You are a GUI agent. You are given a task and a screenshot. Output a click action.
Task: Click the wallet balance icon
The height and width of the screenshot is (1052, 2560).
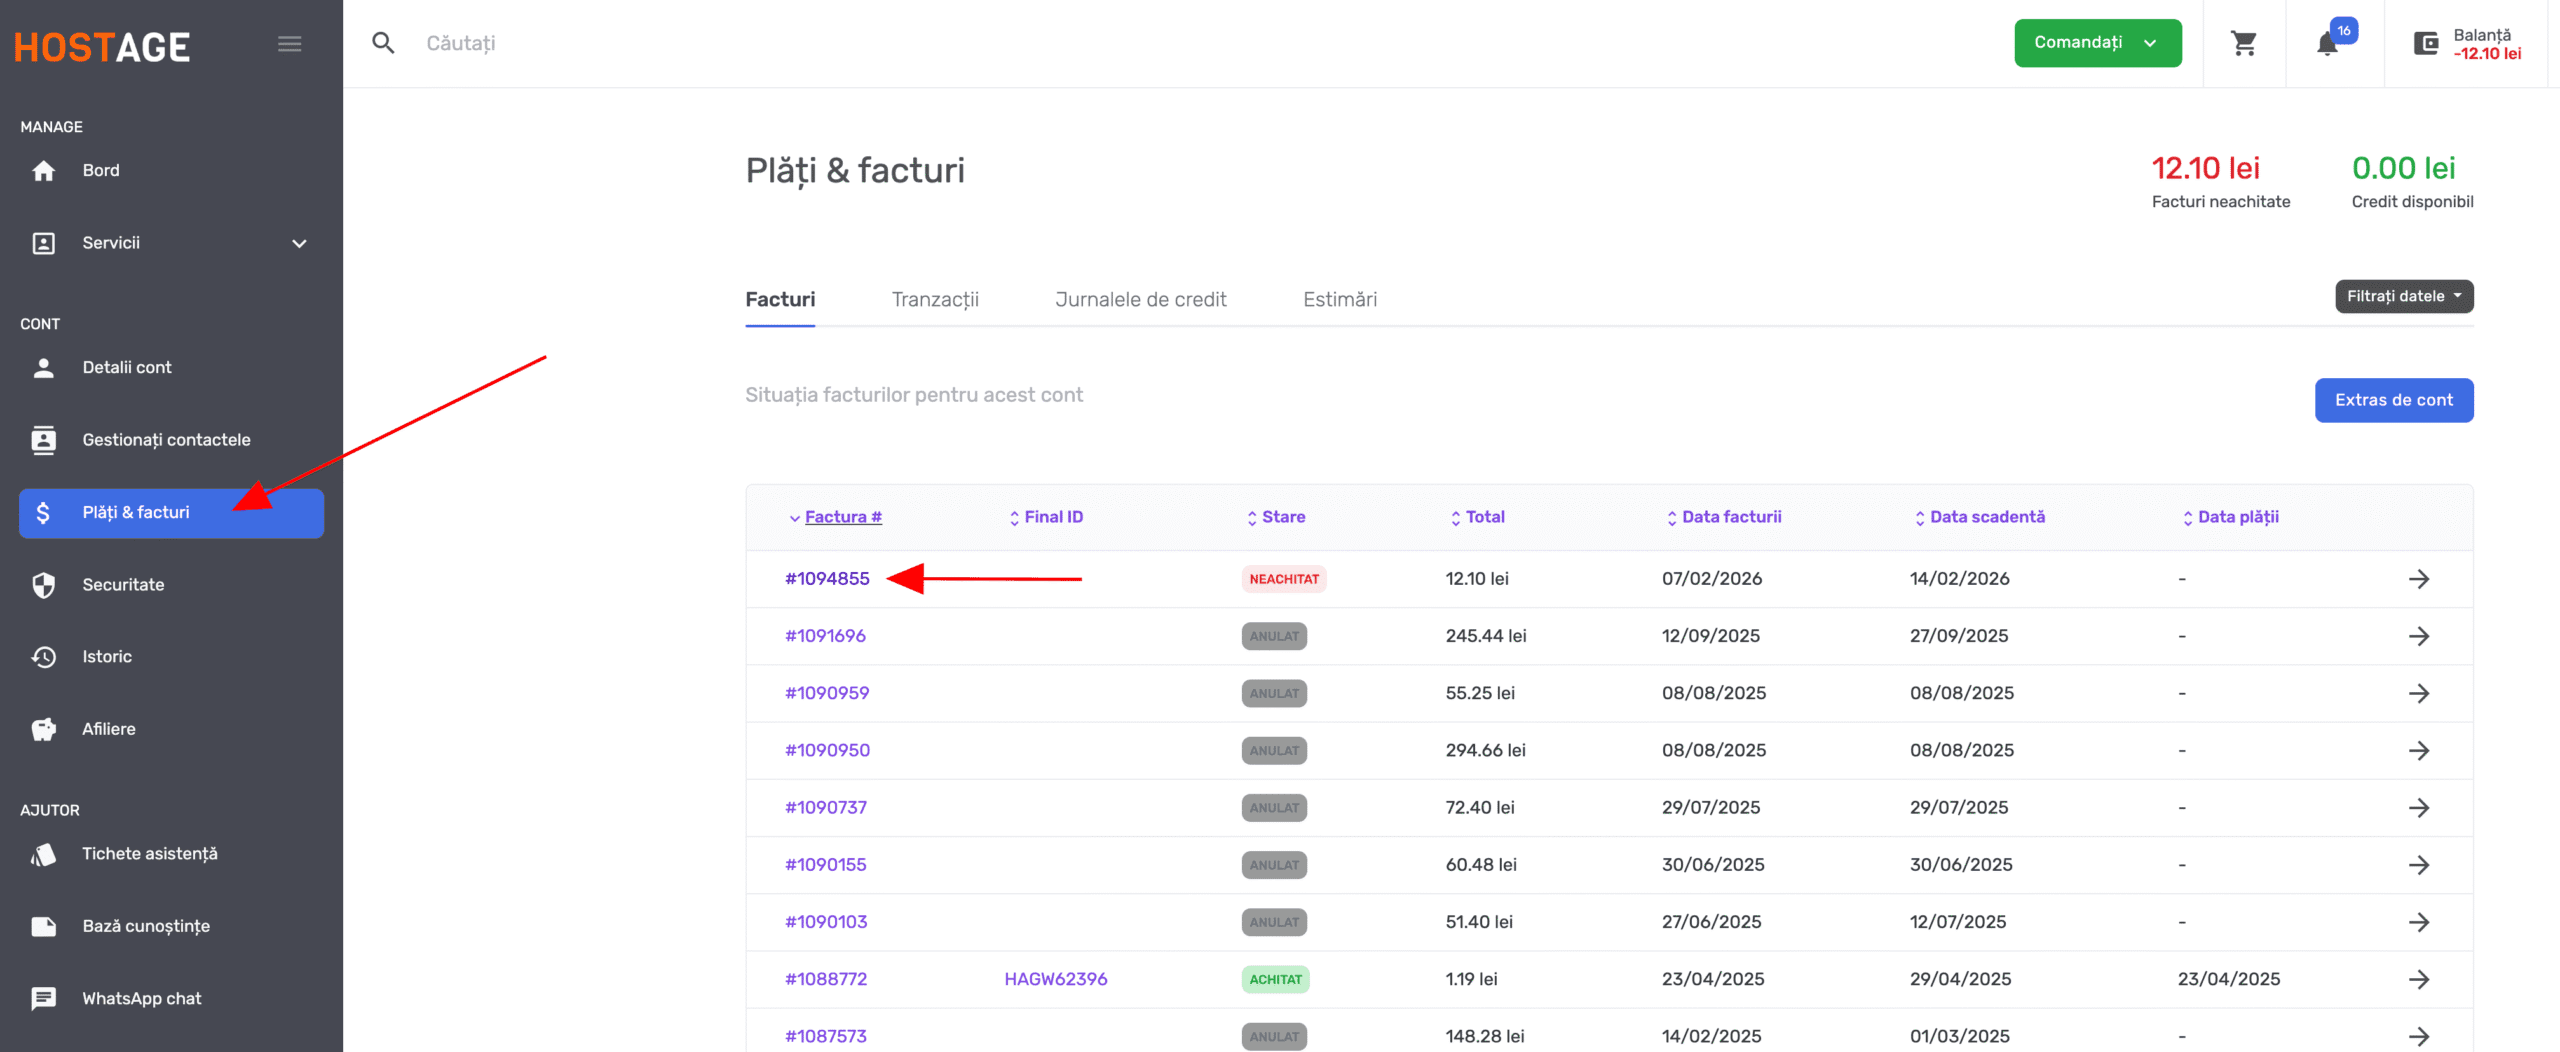click(x=2425, y=44)
